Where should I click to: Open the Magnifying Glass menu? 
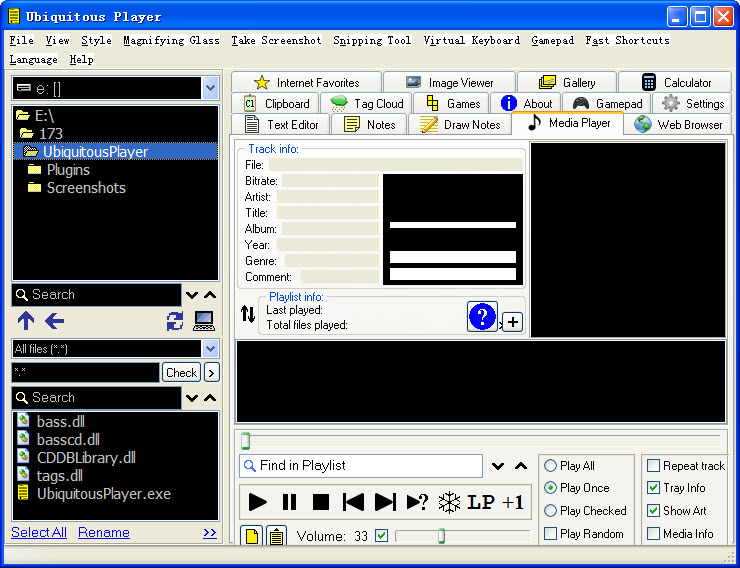(171, 41)
